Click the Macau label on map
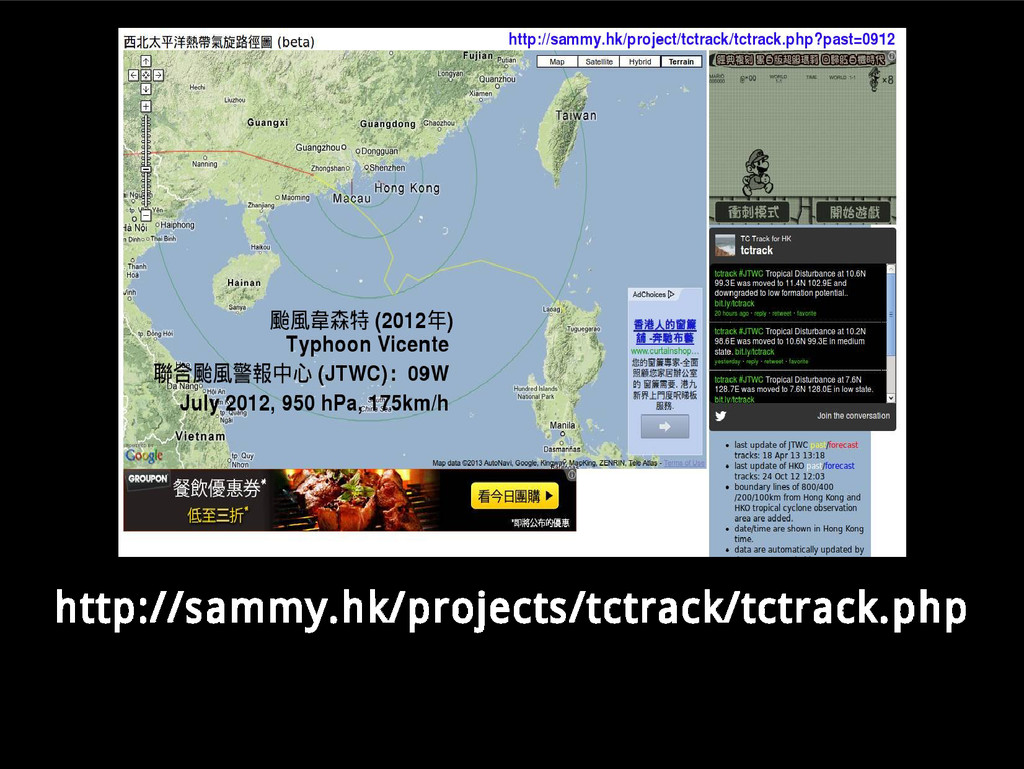 (x=351, y=198)
